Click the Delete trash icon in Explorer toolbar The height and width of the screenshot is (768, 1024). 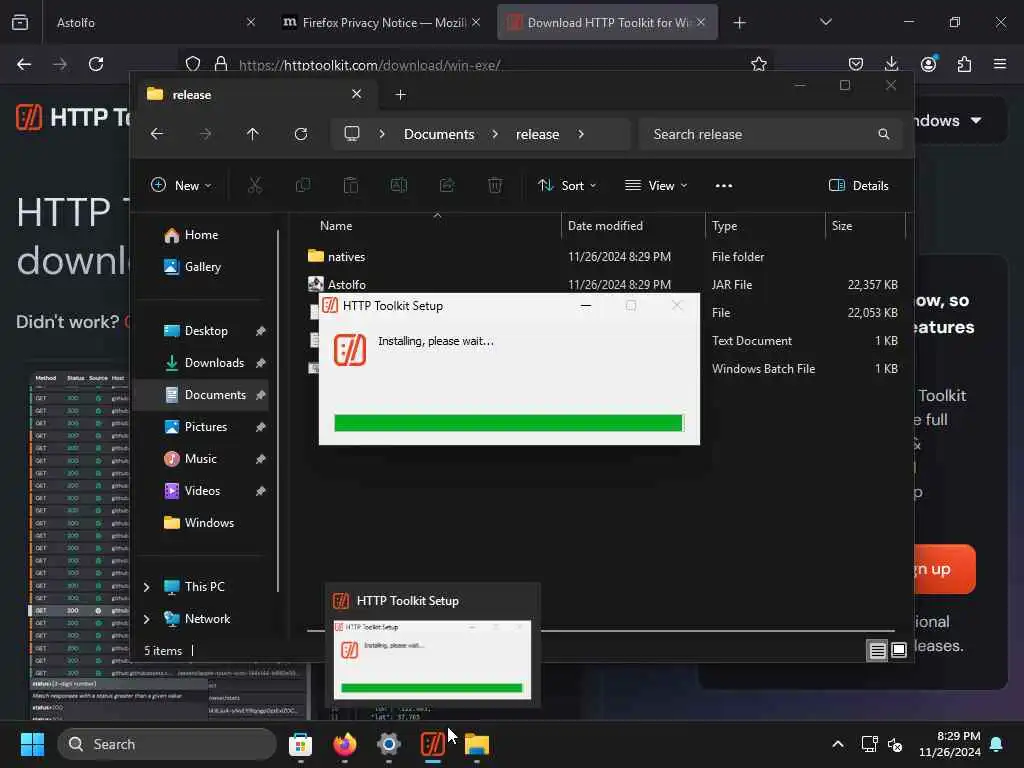(495, 185)
